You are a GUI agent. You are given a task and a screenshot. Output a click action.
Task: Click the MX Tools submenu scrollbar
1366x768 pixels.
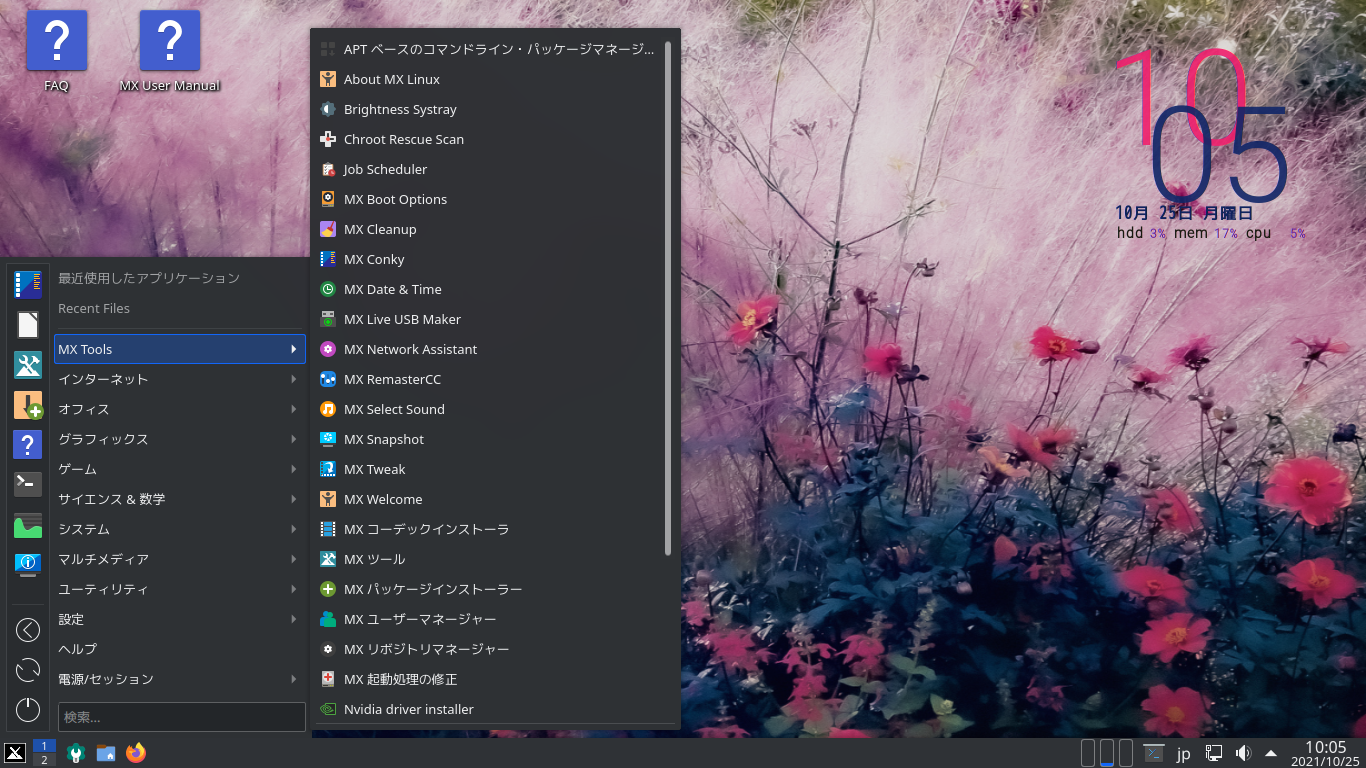(x=668, y=298)
